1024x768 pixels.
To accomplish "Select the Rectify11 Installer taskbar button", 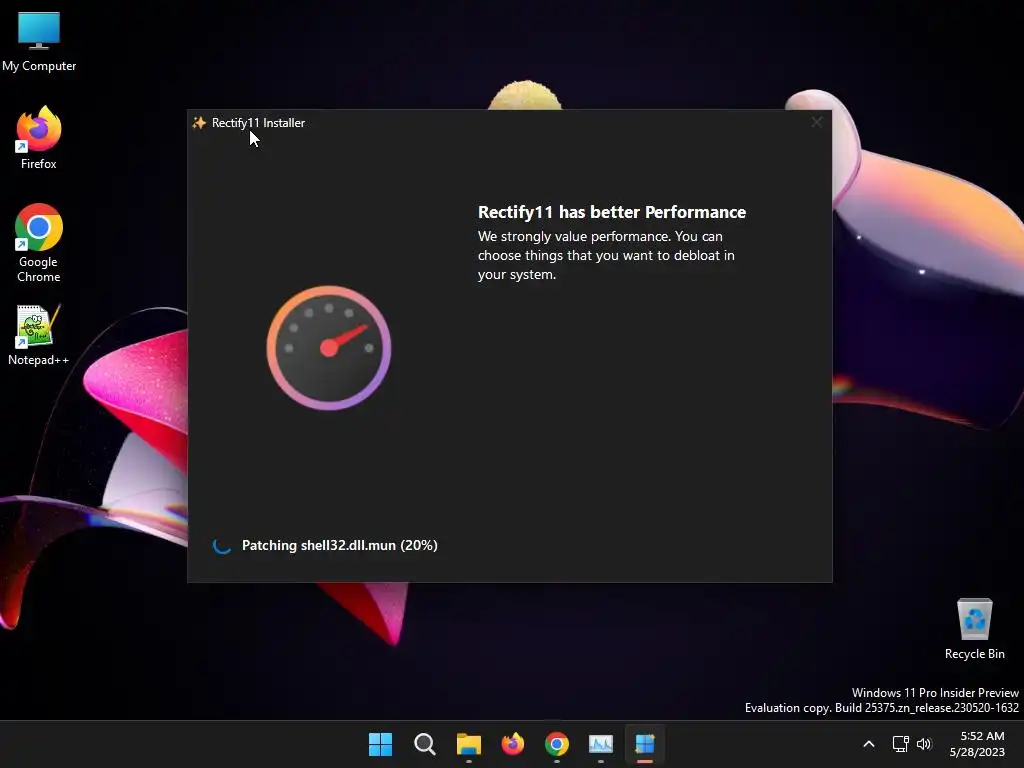I will click(x=645, y=744).
